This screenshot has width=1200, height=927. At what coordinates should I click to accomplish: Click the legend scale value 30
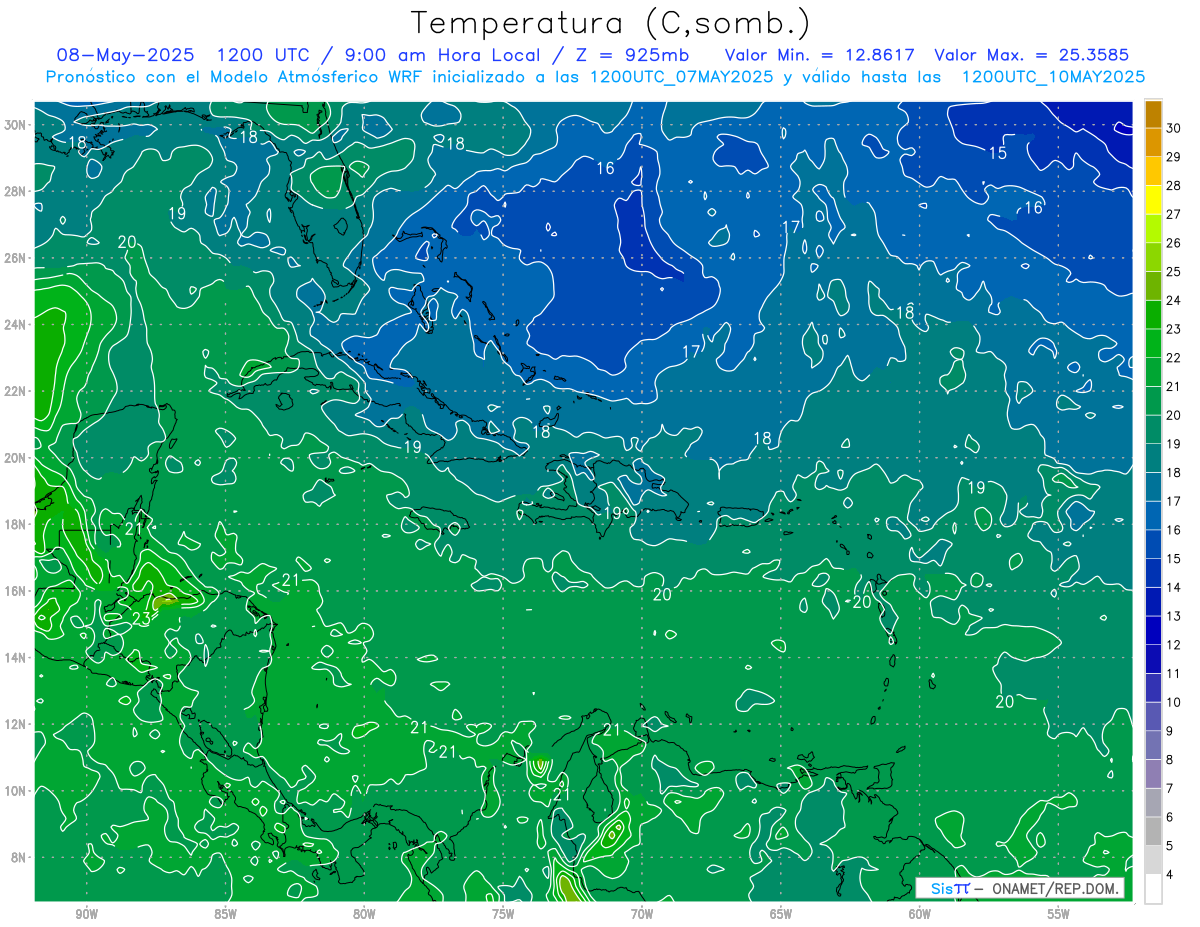[1173, 127]
